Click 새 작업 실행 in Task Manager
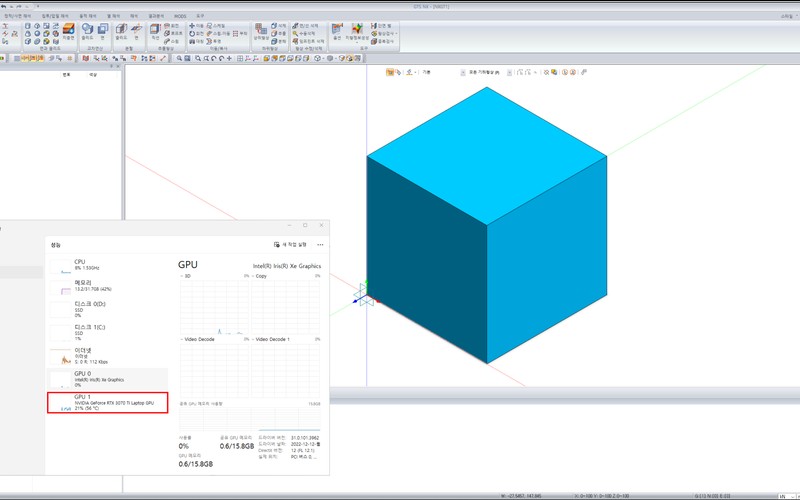This screenshot has height=500, width=800. coord(290,245)
